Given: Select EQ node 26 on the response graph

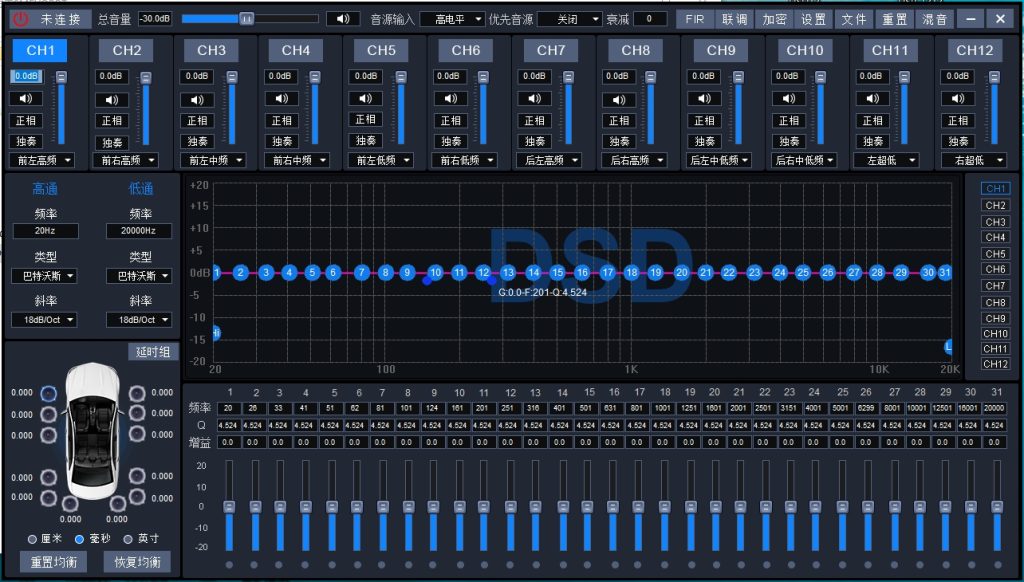Looking at the screenshot, I should (x=827, y=272).
